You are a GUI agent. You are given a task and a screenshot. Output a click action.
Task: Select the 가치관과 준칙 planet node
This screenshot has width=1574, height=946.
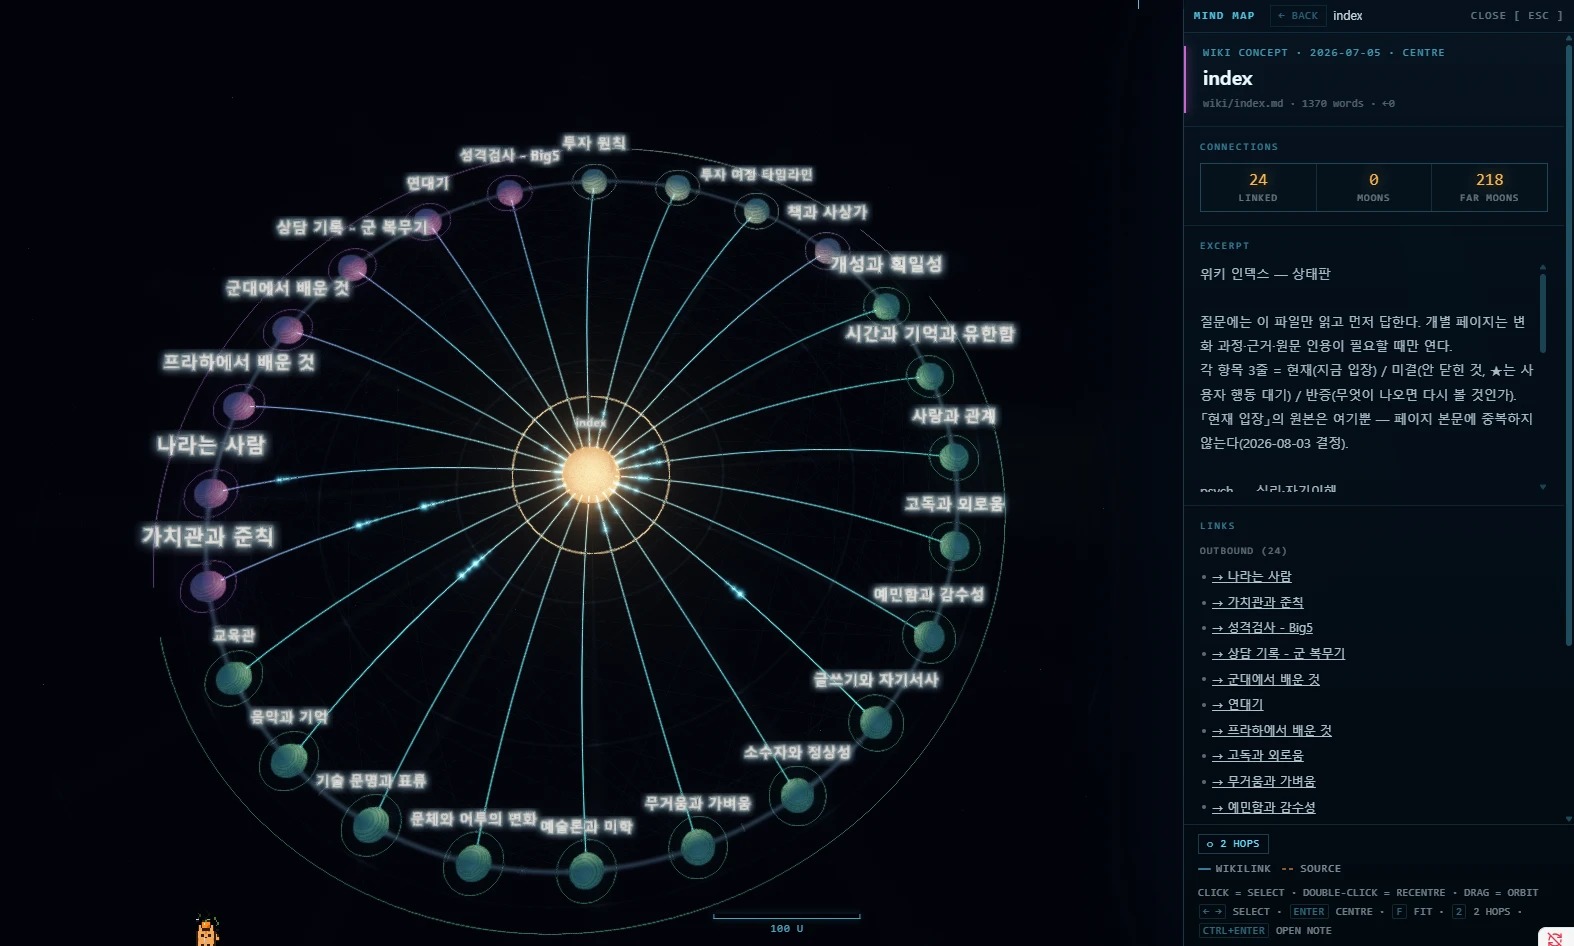pyautogui.click(x=208, y=585)
